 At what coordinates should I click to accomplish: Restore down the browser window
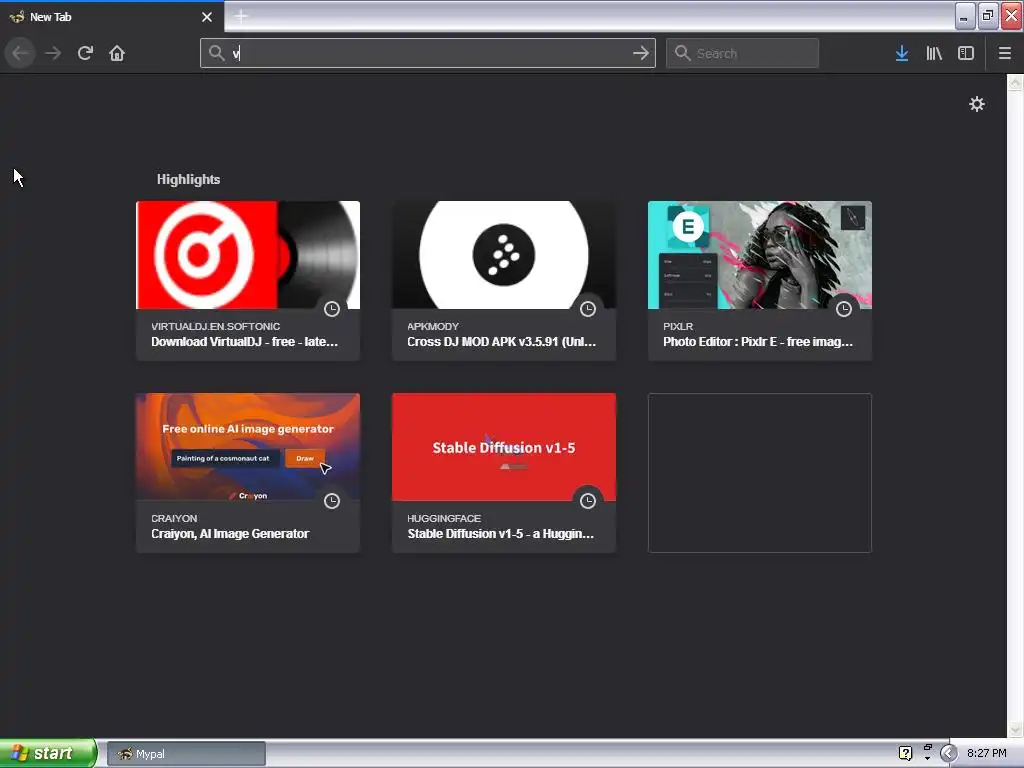click(x=988, y=16)
